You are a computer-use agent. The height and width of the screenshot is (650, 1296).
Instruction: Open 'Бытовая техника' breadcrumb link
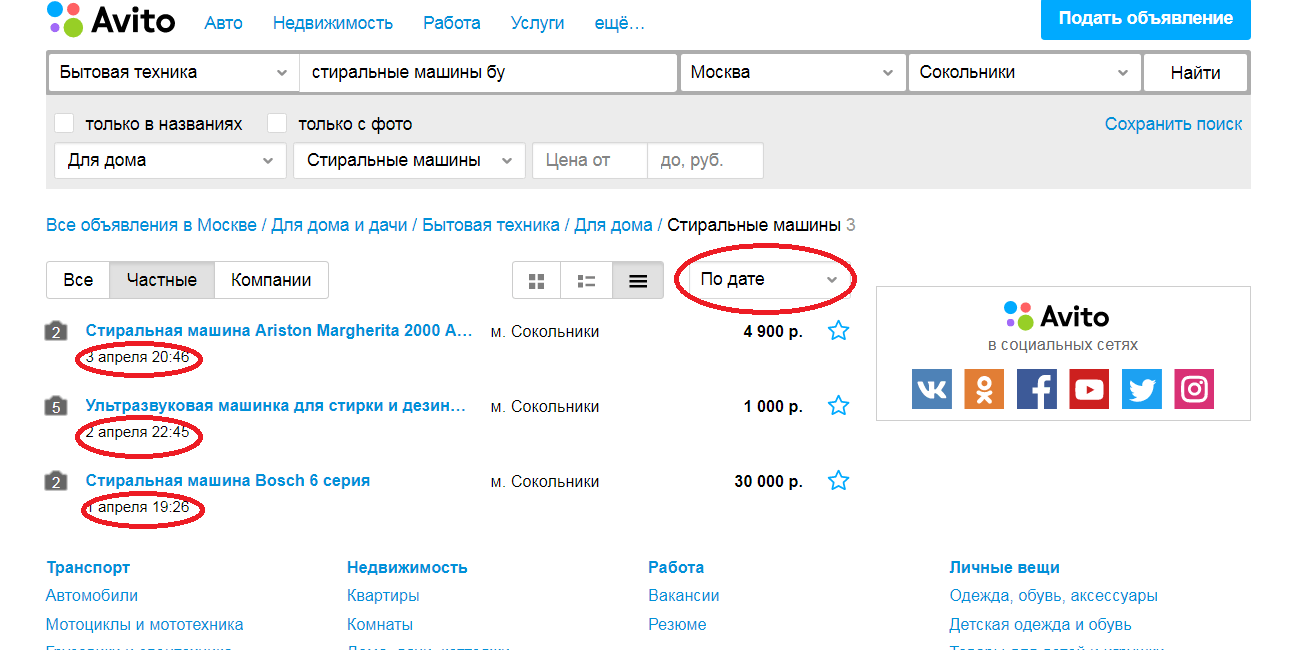(x=491, y=225)
